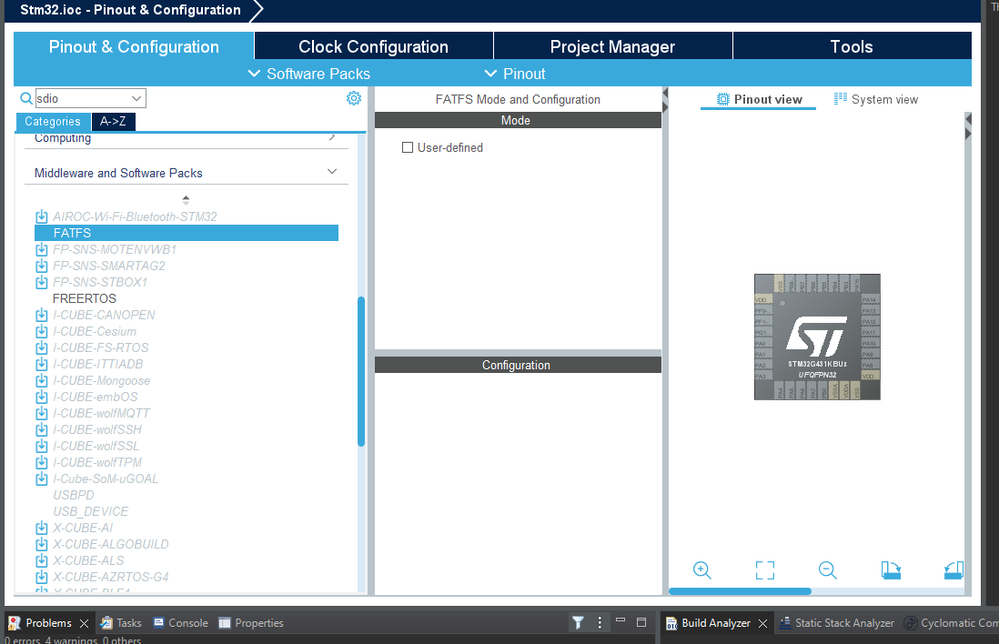999x644 pixels.
Task: Click download icon next to I-CUBE-Cesium
Action: (41, 331)
